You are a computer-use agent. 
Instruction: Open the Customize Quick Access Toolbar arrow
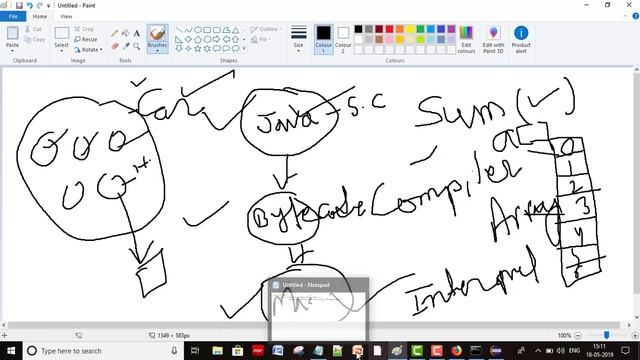49,6
